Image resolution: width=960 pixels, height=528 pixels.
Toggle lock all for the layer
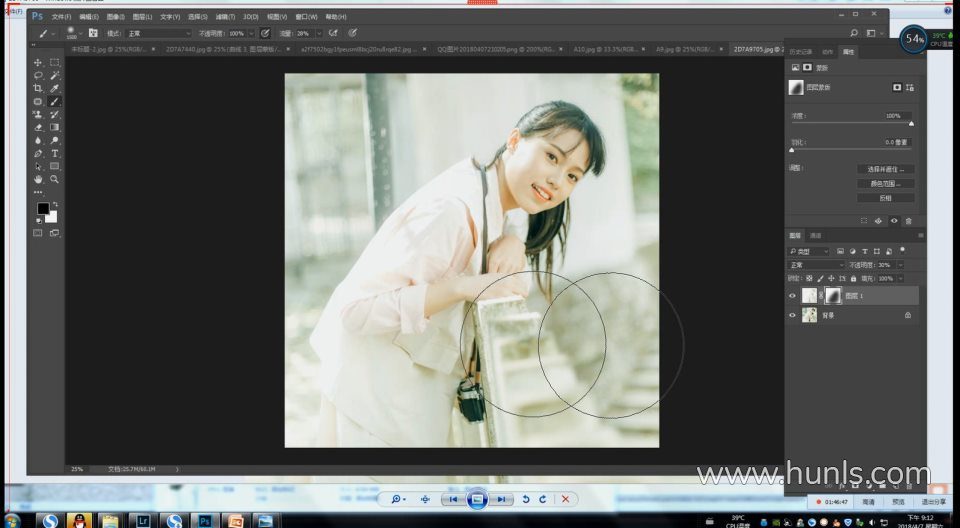[853, 279]
